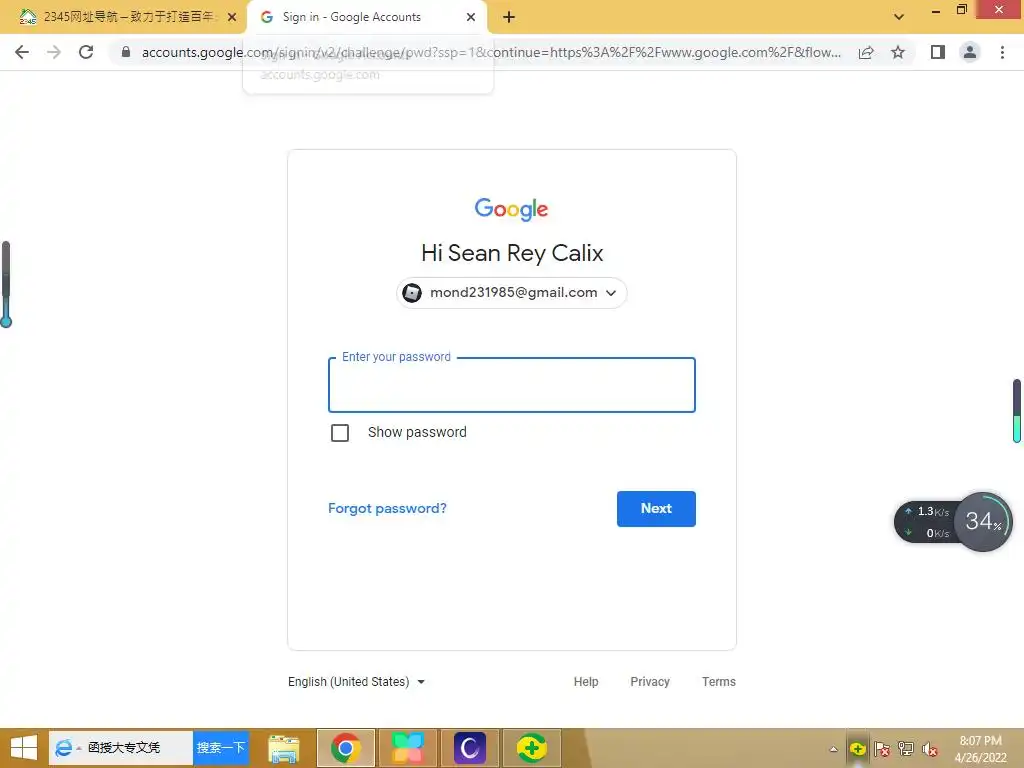Screen dimensions: 1024x768
Task: Click the Chrome taskbar icon
Action: pyautogui.click(x=345, y=748)
